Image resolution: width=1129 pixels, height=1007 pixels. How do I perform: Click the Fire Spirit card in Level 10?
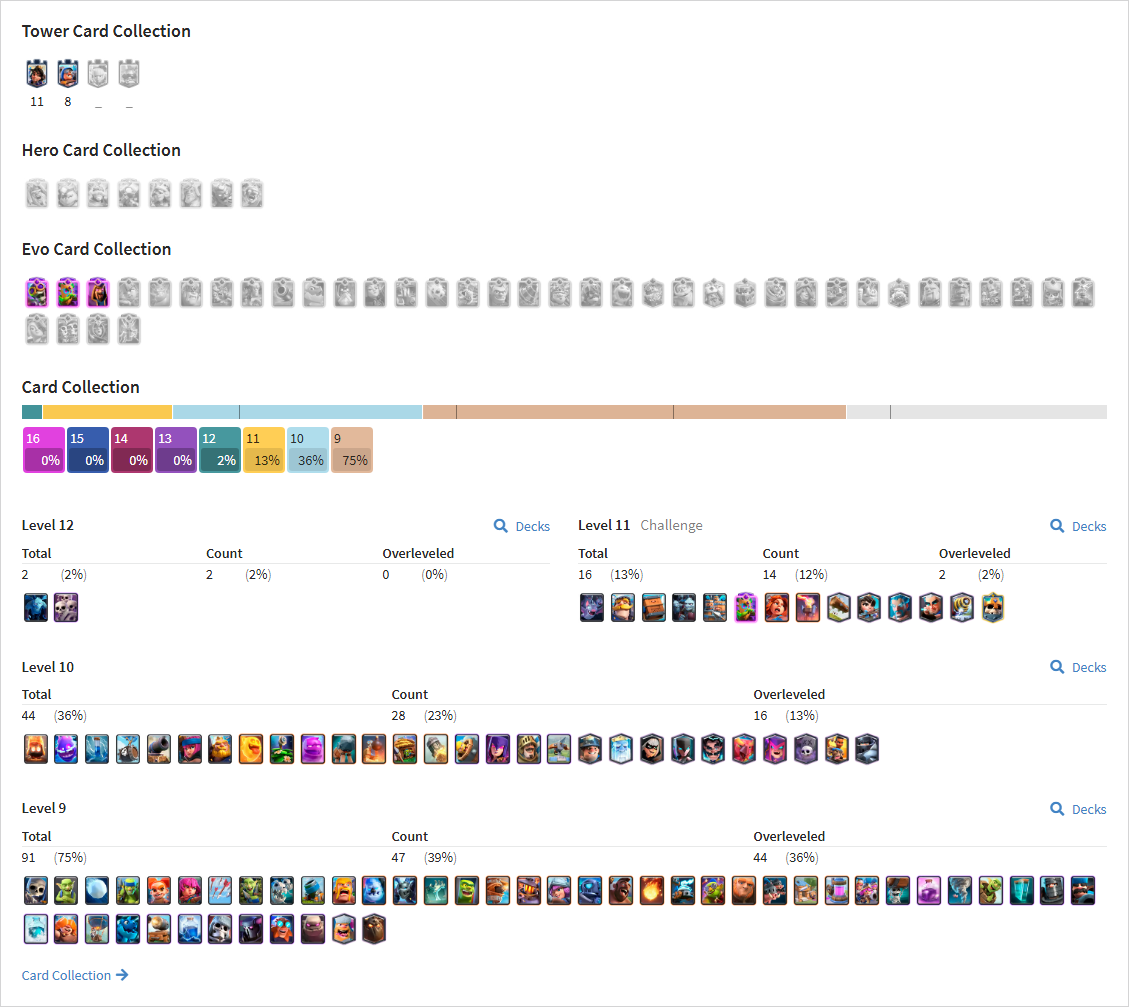[x=35, y=749]
